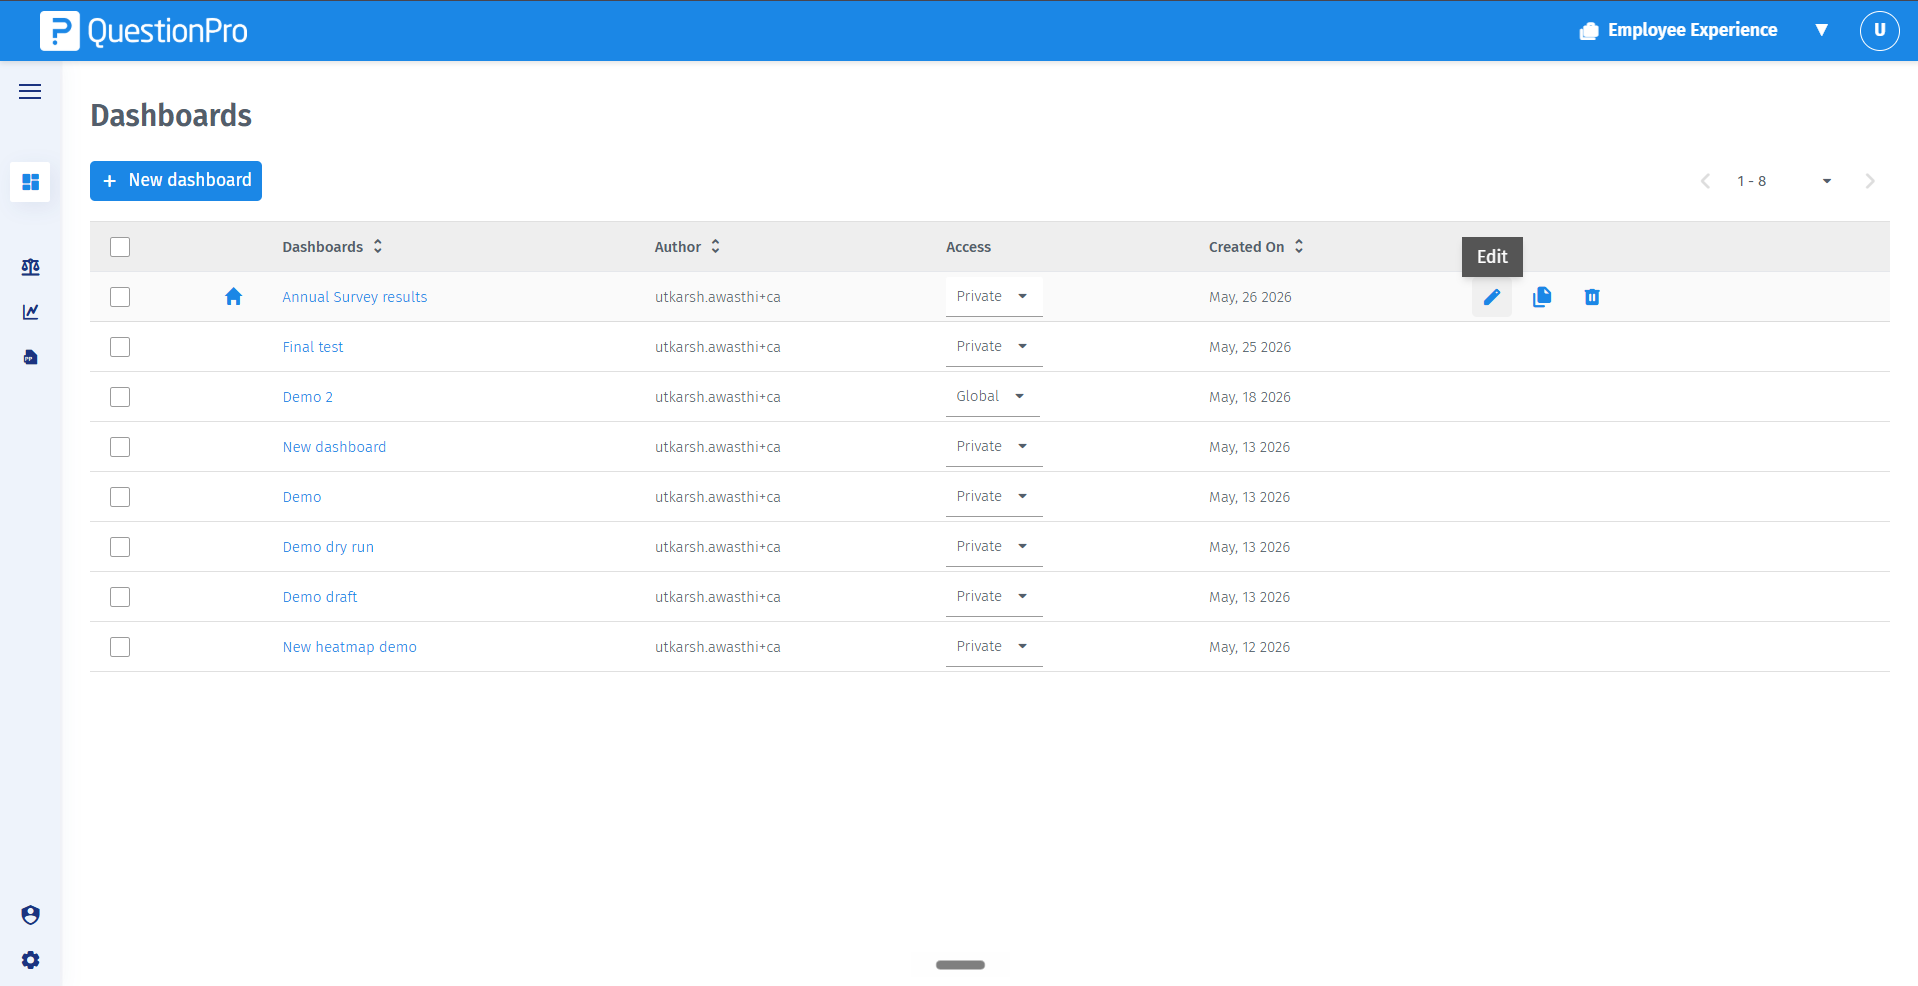Screen dimensions: 1918x986
Task: Open the New heatmap demo dashboard link
Action: (349, 647)
